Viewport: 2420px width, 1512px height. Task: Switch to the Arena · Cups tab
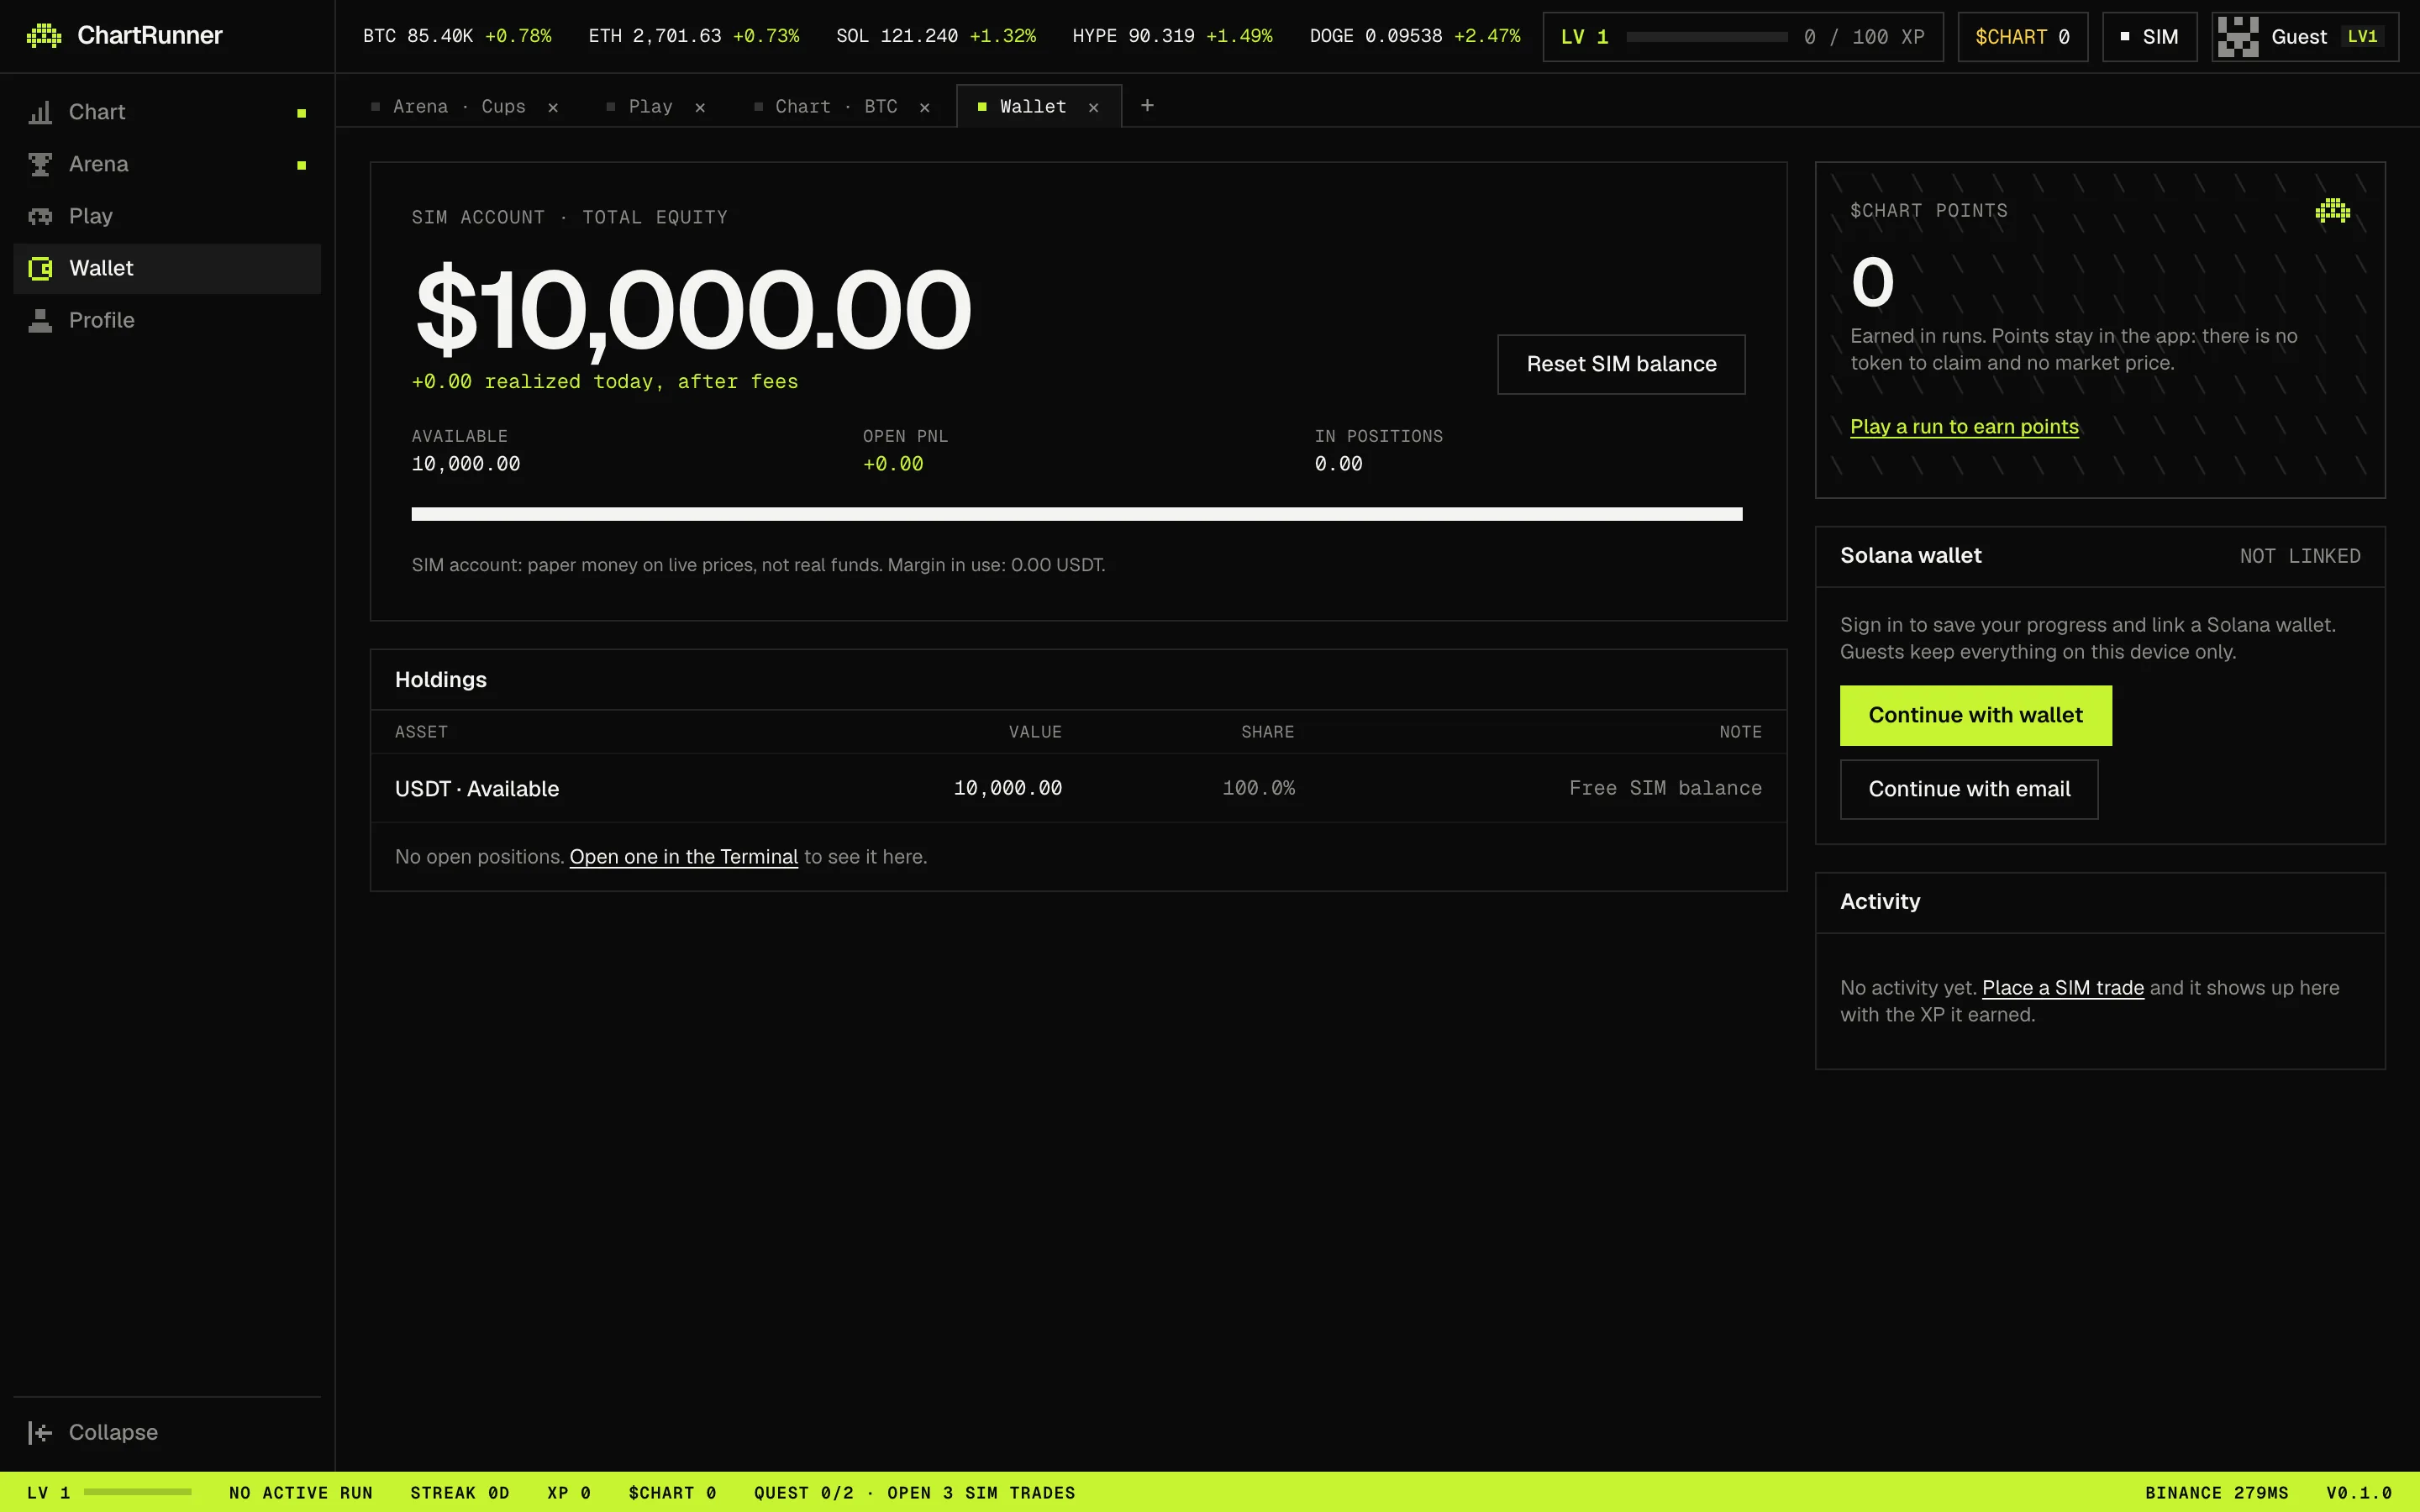point(459,106)
